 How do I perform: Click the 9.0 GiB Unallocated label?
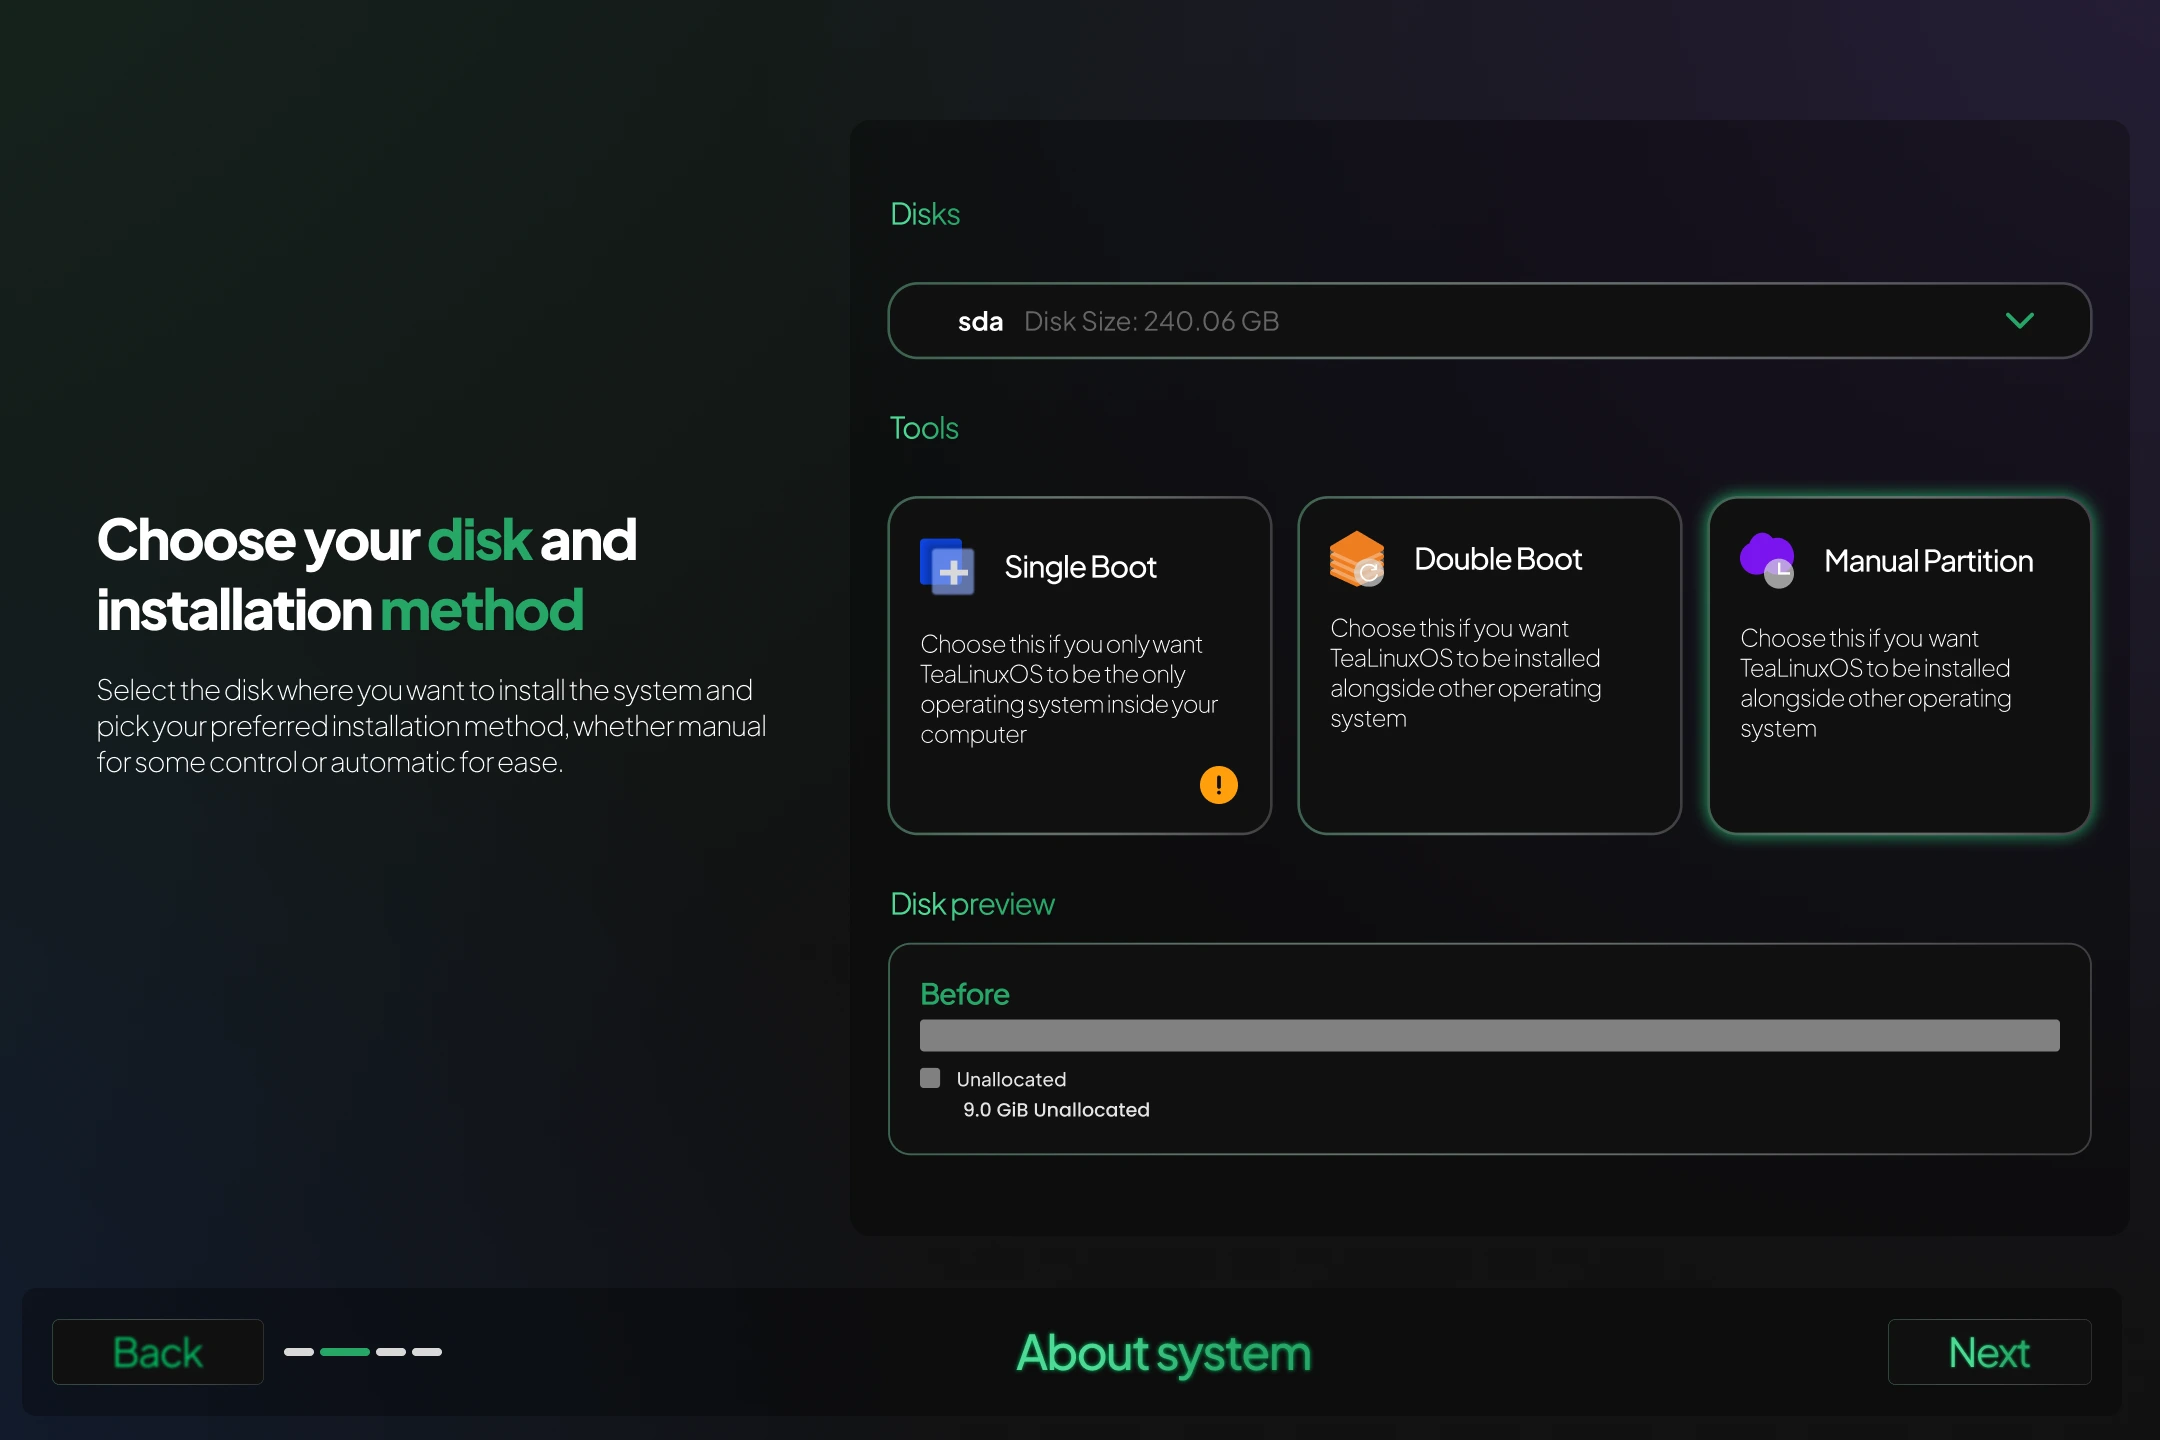pos(1056,1110)
